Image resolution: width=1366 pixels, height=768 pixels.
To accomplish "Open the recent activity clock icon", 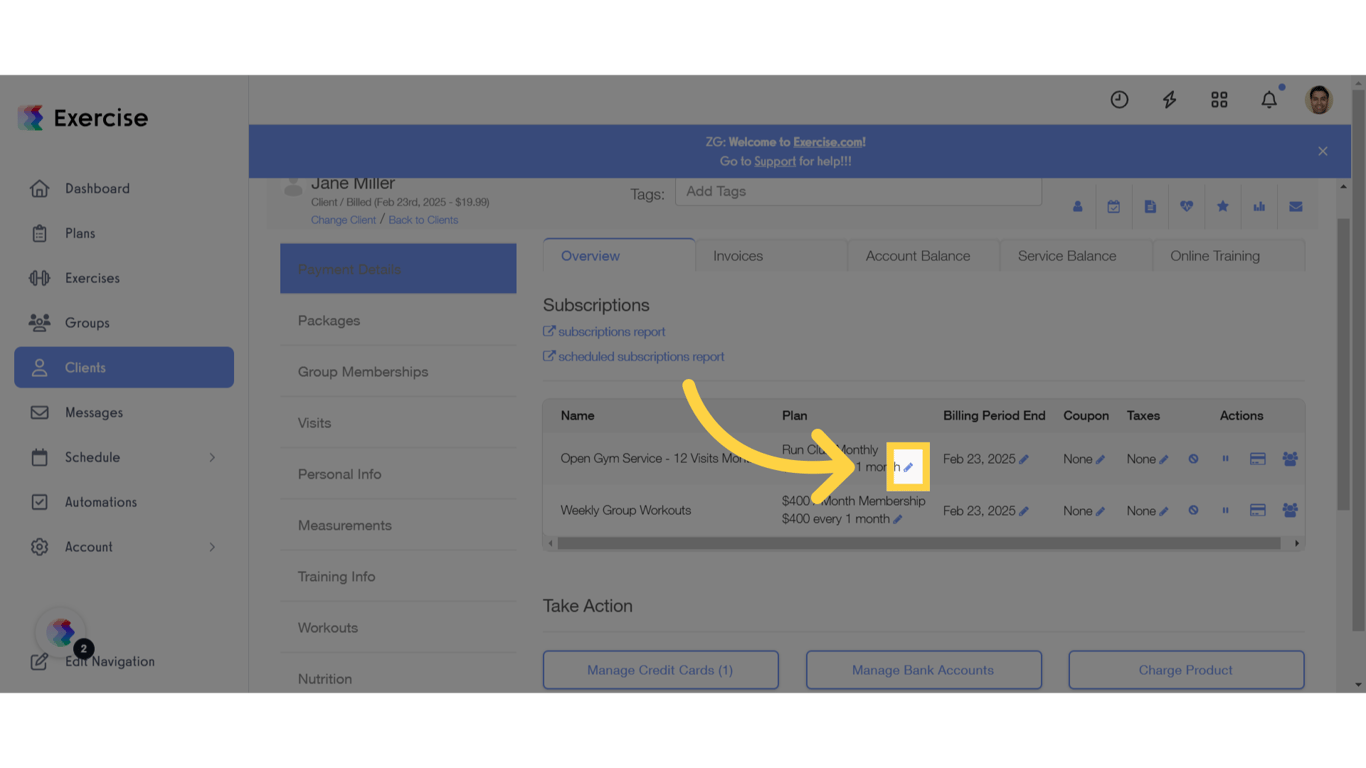I will point(1119,99).
